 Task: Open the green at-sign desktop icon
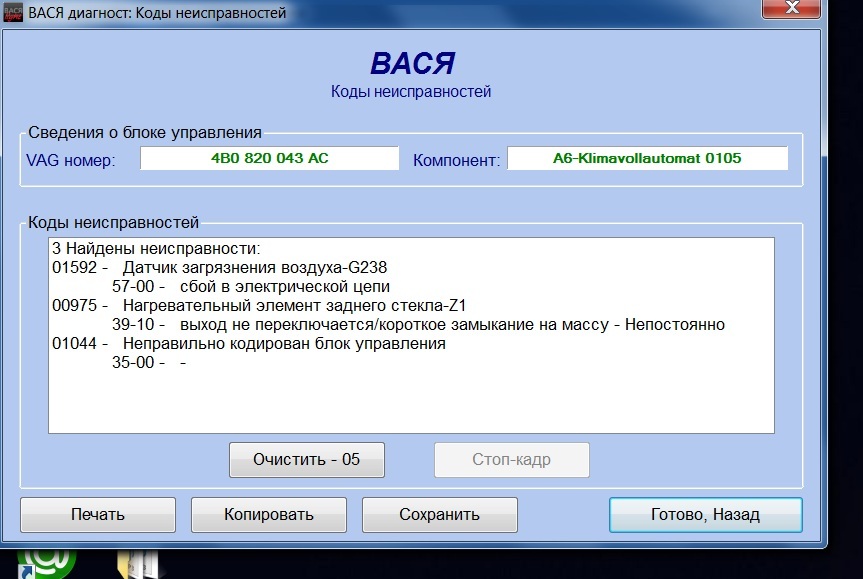point(46,564)
